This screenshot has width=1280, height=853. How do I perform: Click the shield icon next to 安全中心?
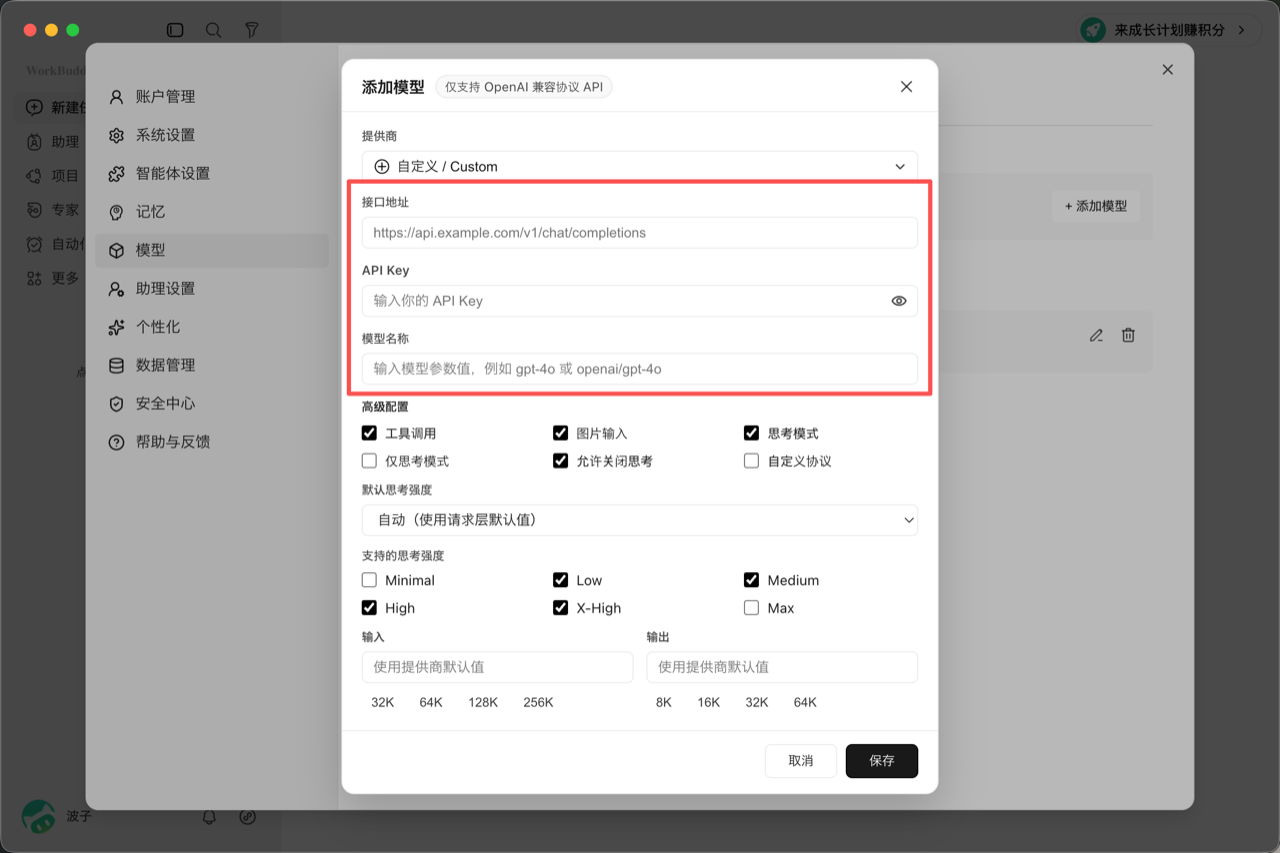point(117,403)
